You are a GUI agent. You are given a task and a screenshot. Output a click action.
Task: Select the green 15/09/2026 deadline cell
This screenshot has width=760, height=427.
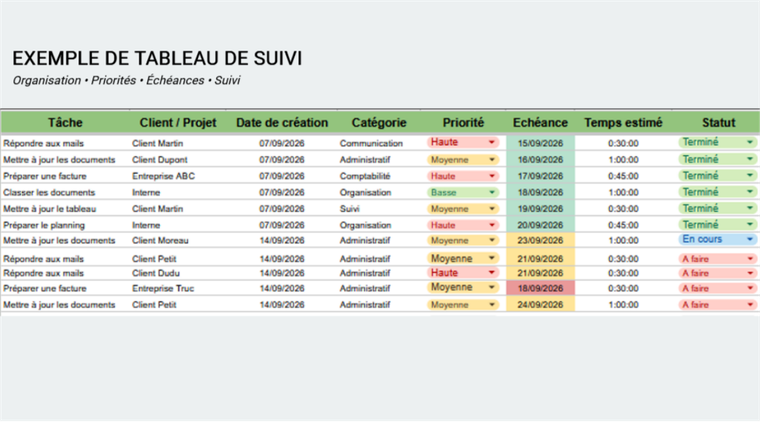click(540, 143)
